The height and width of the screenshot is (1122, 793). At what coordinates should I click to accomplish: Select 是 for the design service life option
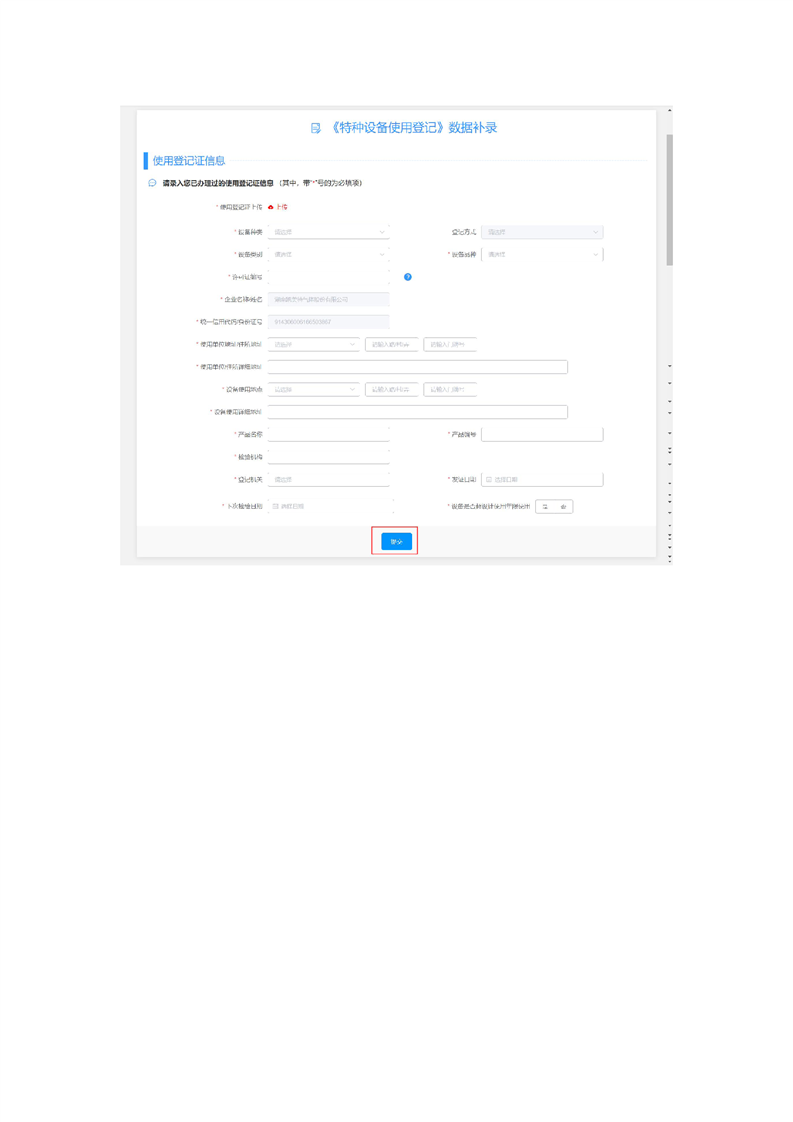[x=545, y=507]
